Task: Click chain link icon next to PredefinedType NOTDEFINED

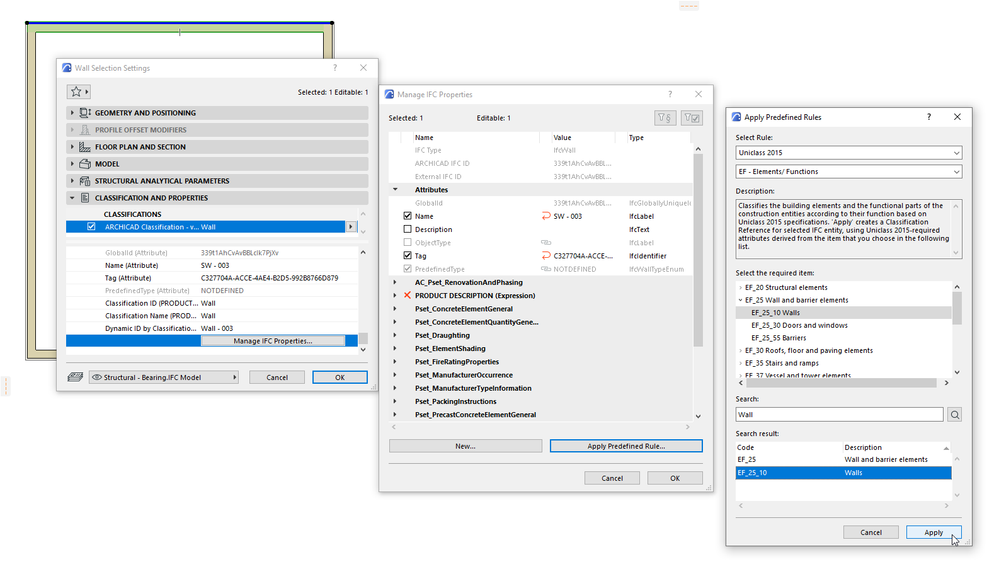Action: click(x=546, y=269)
